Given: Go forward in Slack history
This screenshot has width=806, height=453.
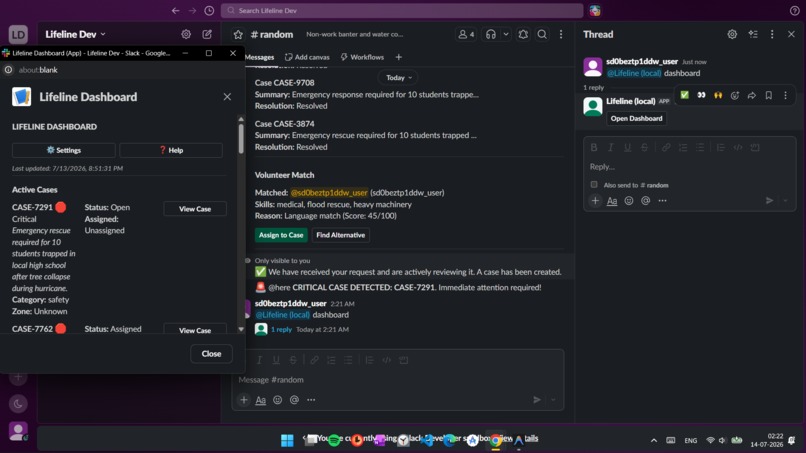Looking at the screenshot, I should point(192,11).
